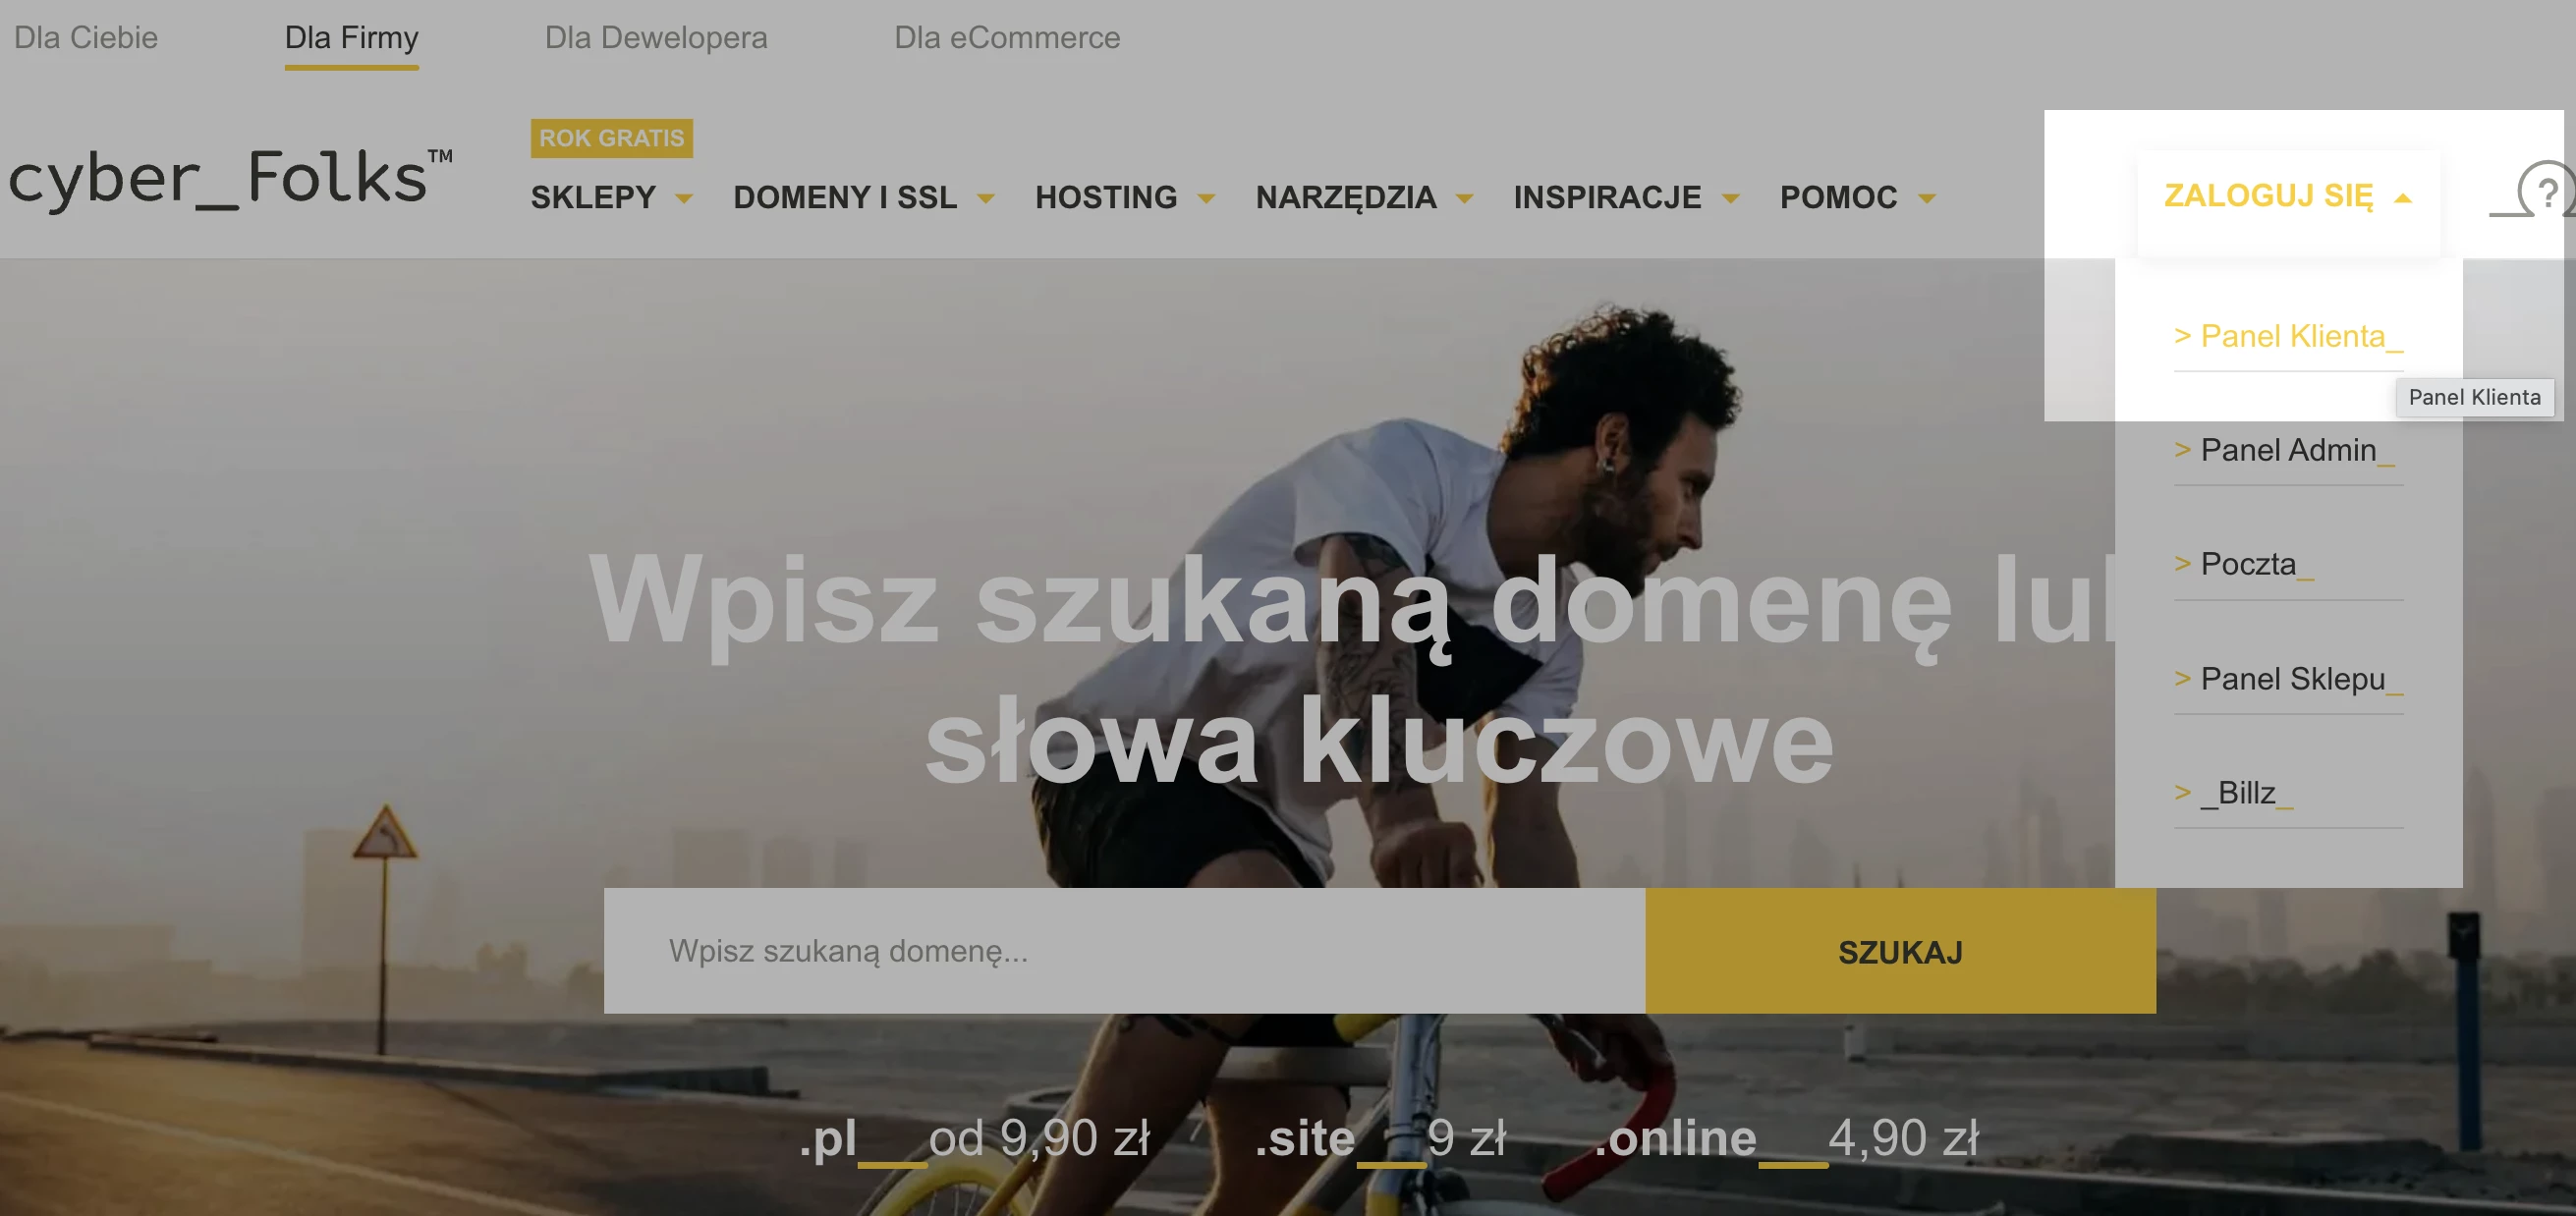2576x1216 pixels.
Task: Click the SZUKAJ search button
Action: pyautogui.click(x=1900, y=951)
